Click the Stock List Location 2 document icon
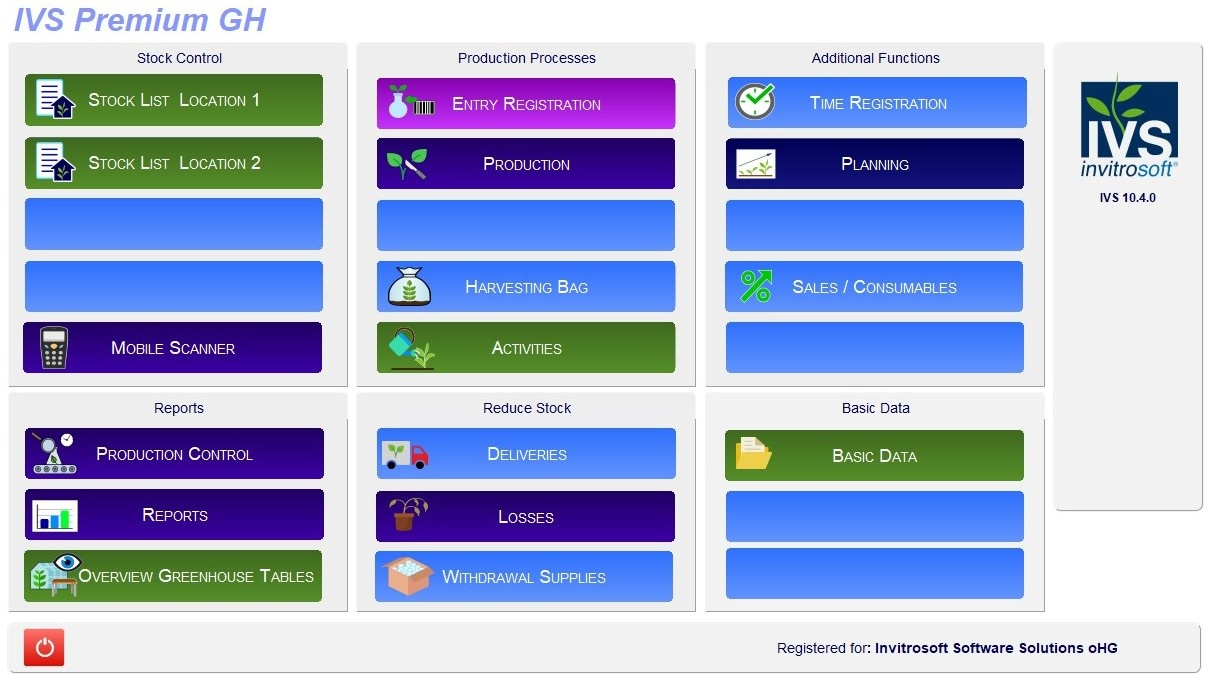This screenshot has height=674, width=1216. [x=55, y=163]
